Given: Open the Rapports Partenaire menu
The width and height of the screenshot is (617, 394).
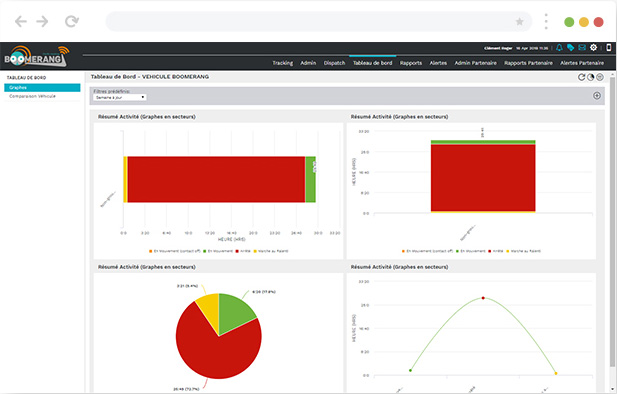Looking at the screenshot, I should click(528, 63).
